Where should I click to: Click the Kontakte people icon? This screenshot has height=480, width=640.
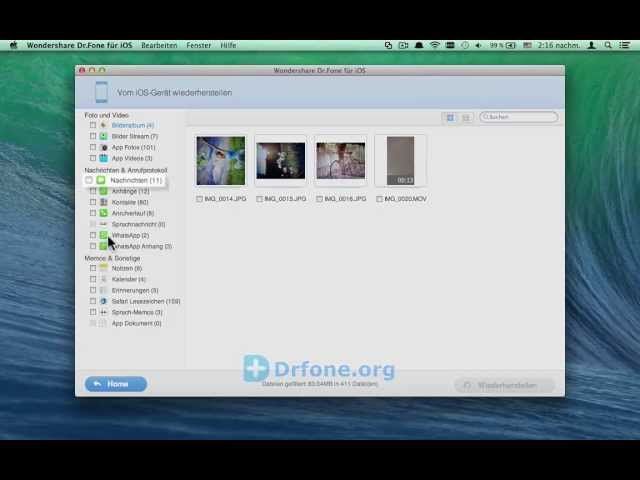[x=104, y=202]
